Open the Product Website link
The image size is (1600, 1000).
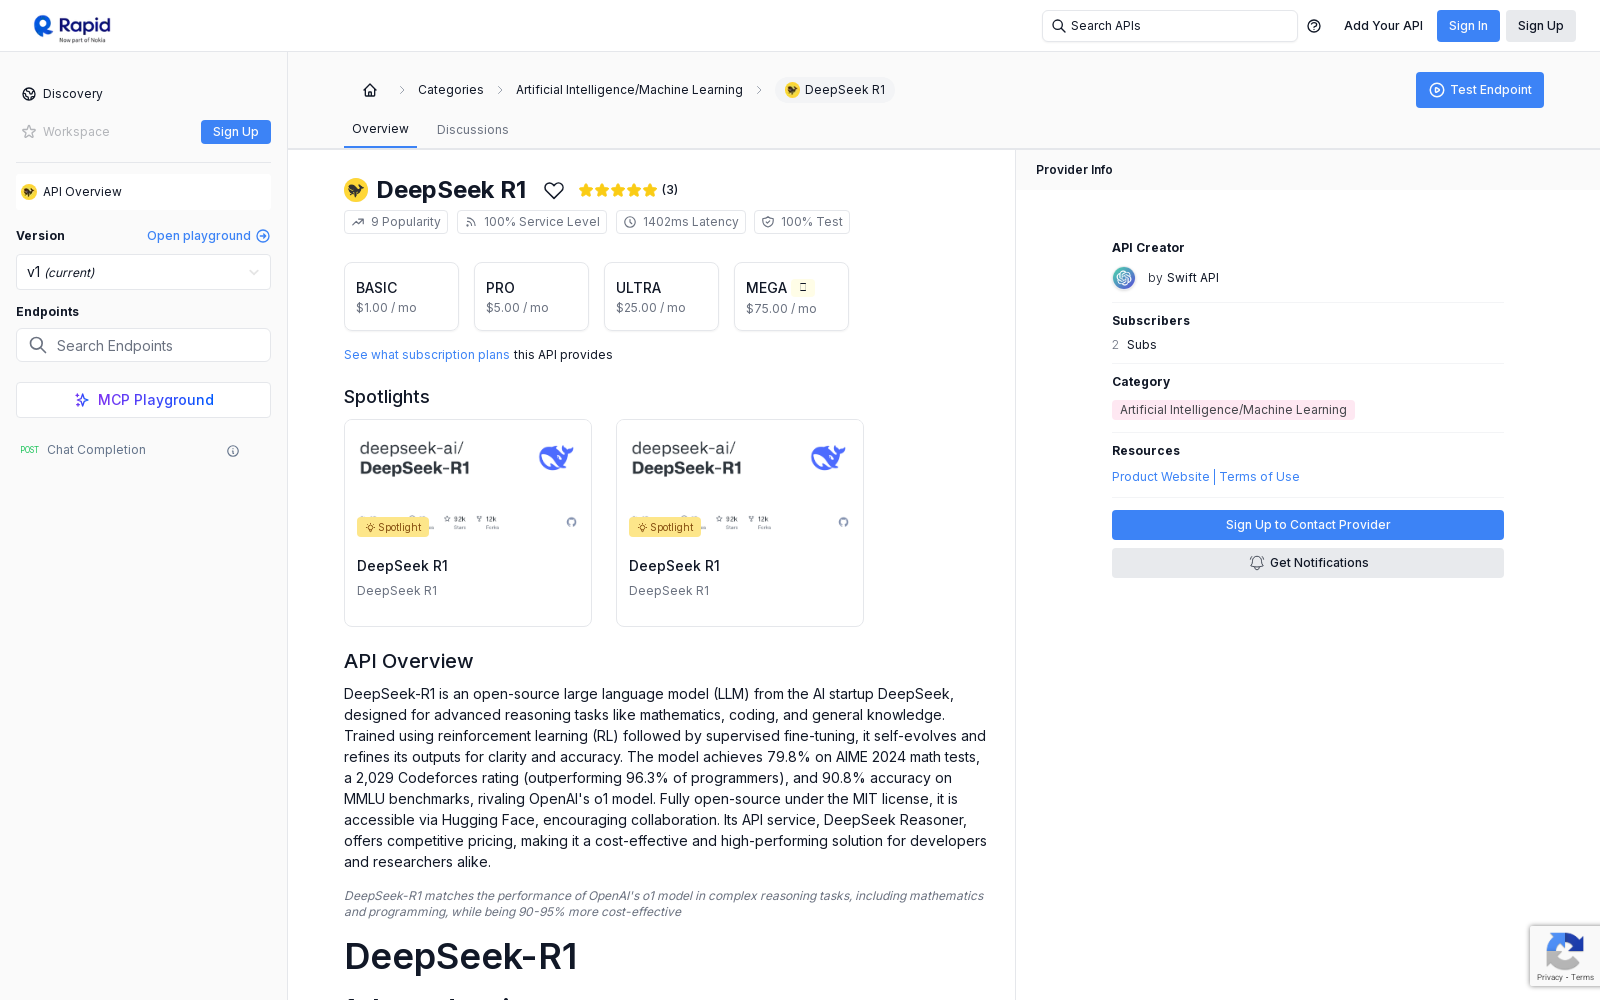[x=1161, y=477]
